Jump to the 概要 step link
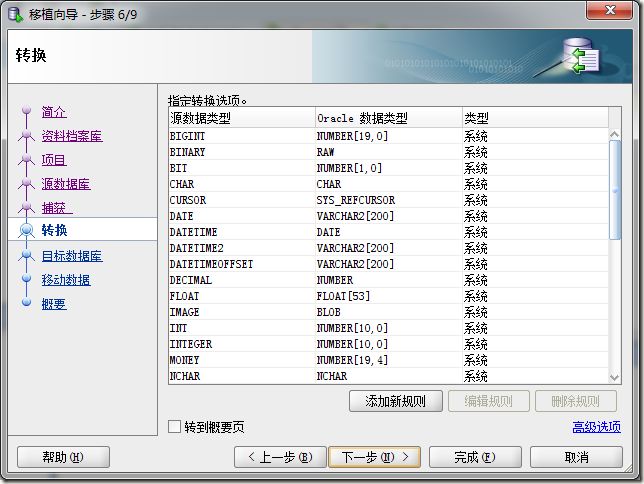644x484 pixels. click(54, 304)
